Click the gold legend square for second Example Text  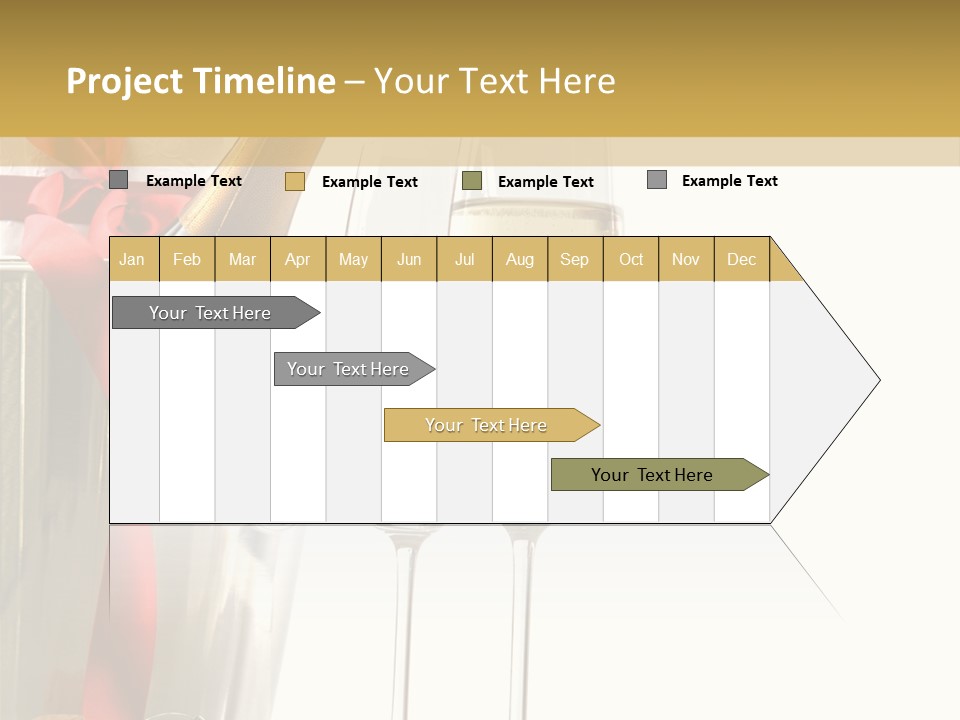pos(294,181)
